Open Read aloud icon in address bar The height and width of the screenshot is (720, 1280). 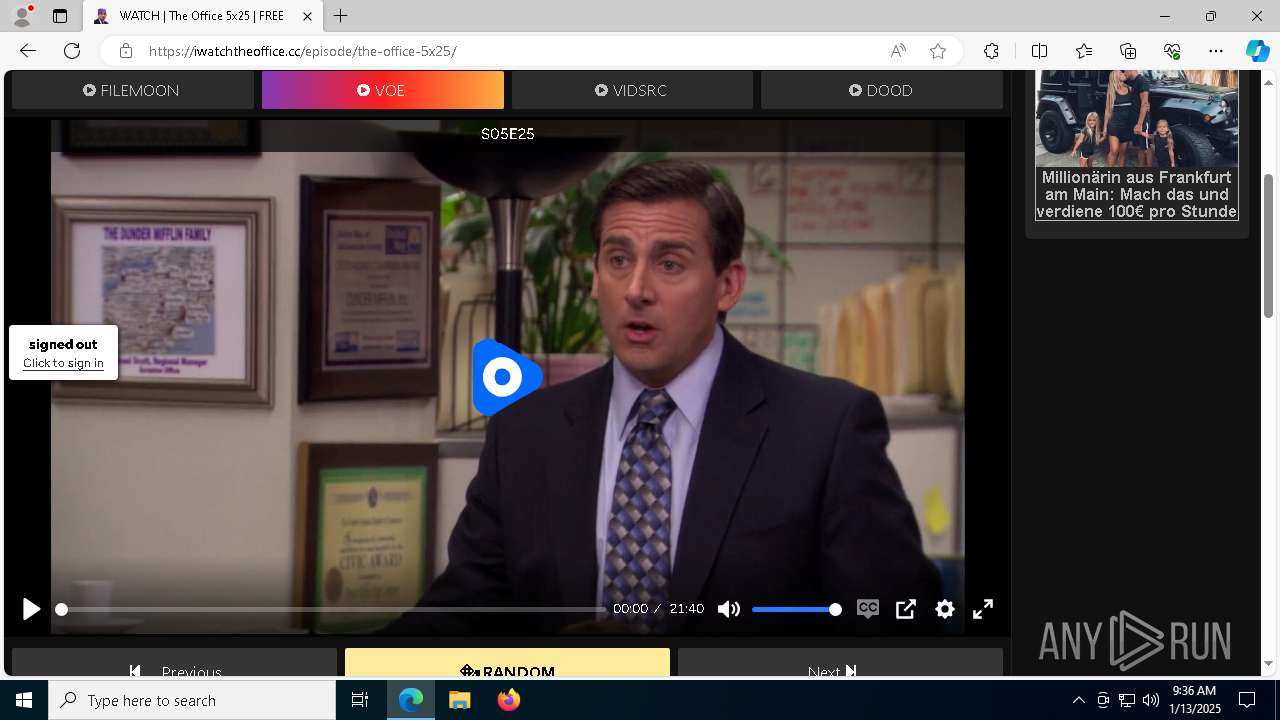898,51
